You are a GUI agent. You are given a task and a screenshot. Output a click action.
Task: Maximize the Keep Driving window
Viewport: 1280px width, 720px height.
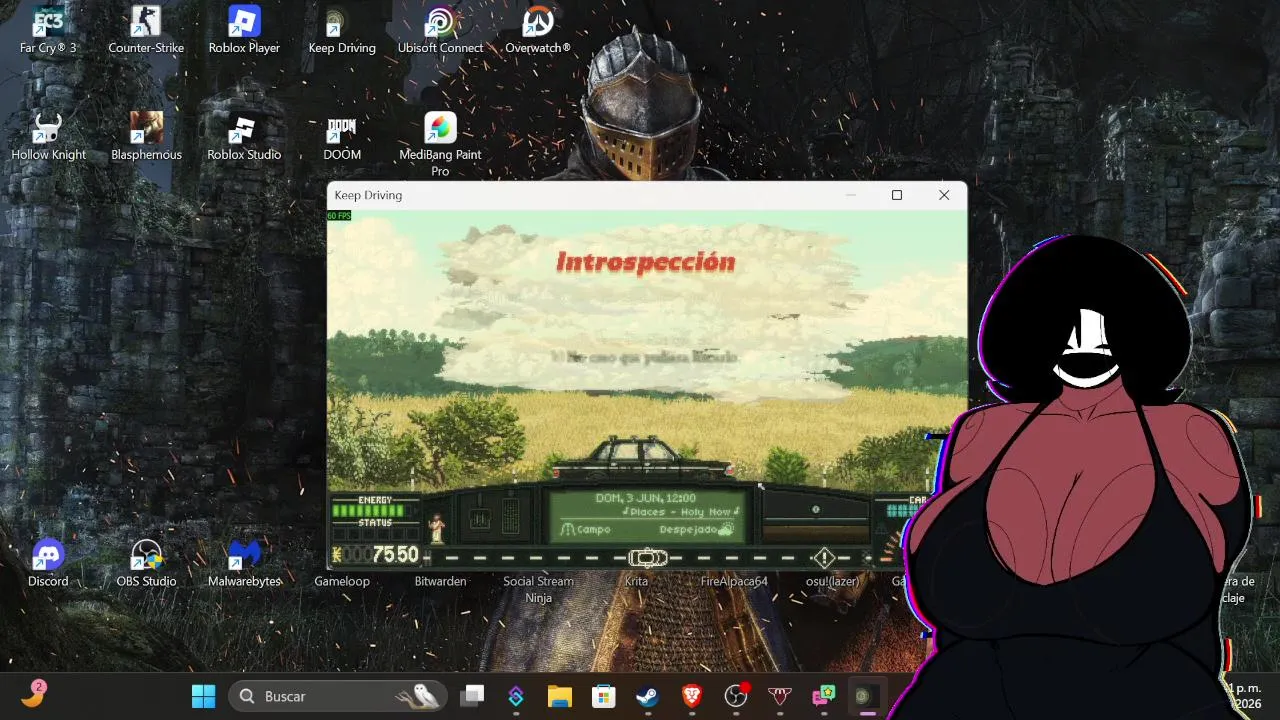pyautogui.click(x=897, y=195)
